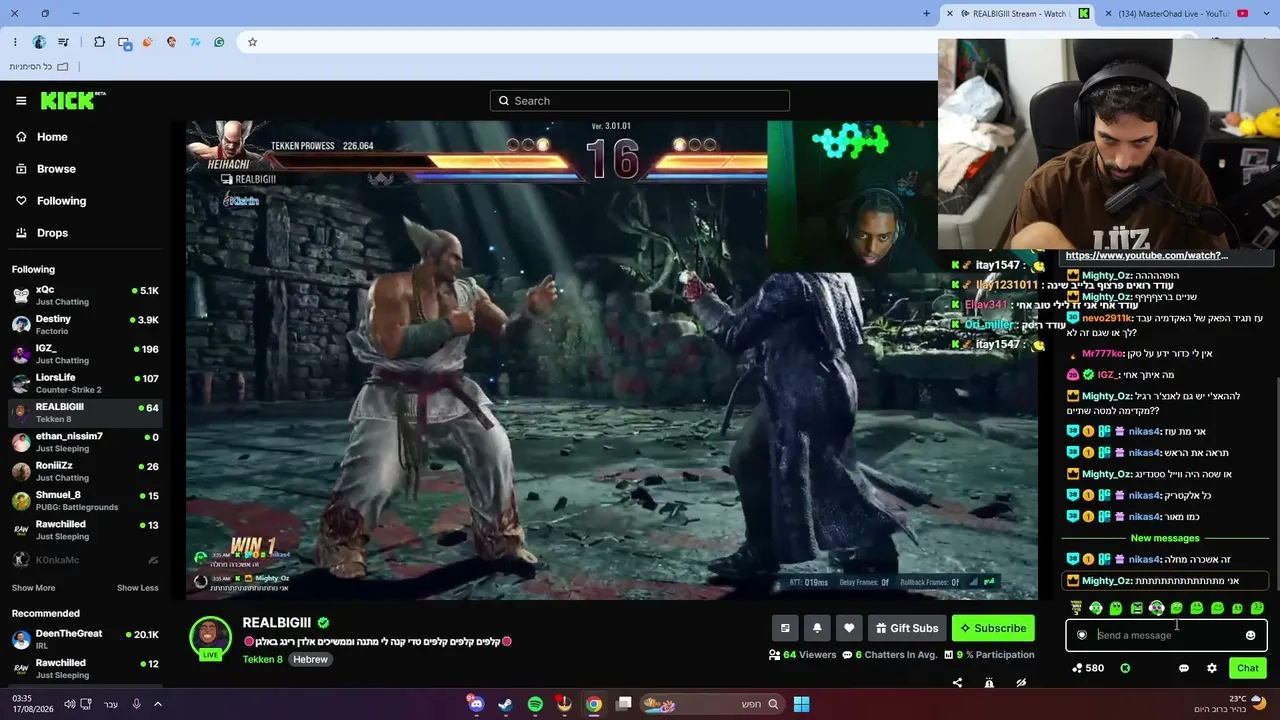Open Discord from the taskbar
The height and width of the screenshot is (720, 1280).
coord(476,704)
